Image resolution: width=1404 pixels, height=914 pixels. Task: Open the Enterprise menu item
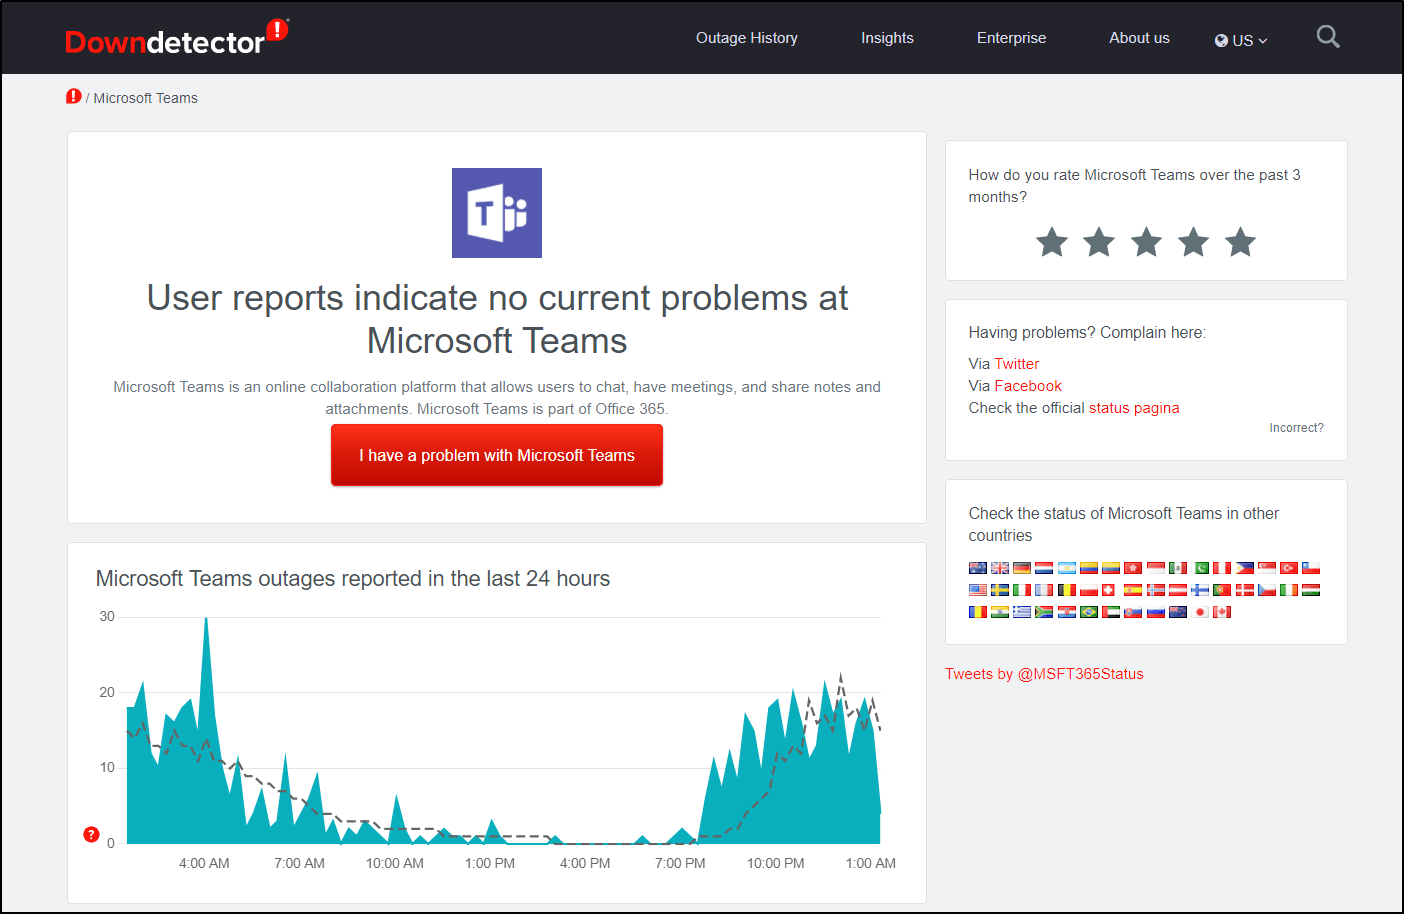point(1011,38)
